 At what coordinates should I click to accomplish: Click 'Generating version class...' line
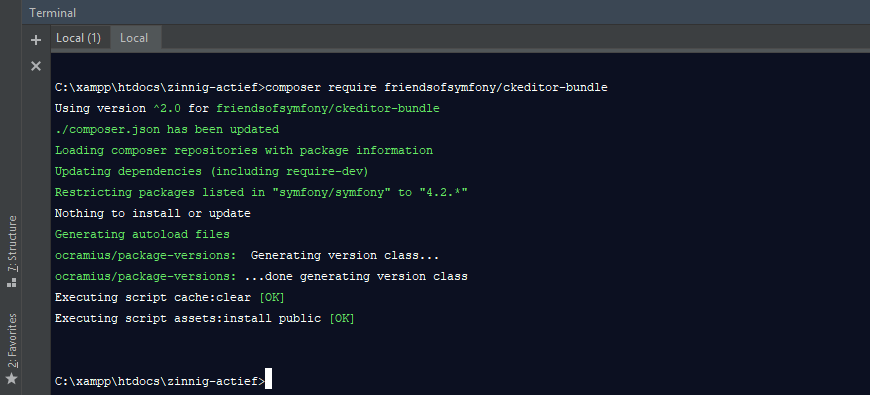247,256
